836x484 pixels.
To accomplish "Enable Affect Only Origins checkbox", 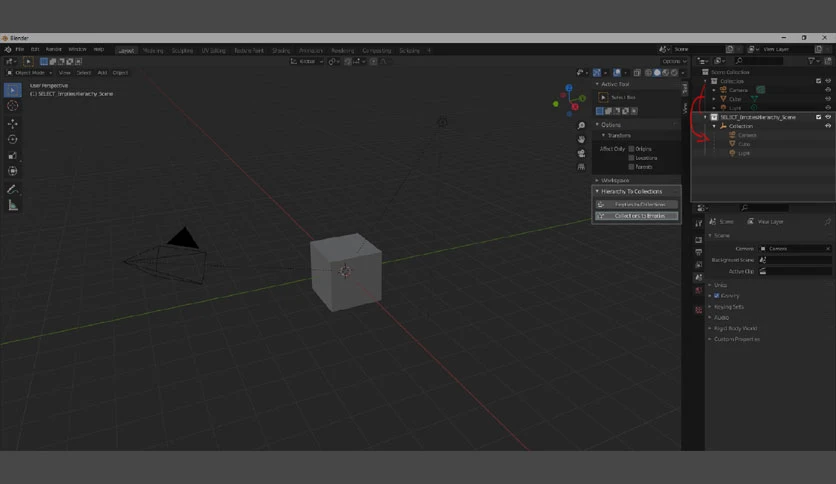I will point(631,149).
